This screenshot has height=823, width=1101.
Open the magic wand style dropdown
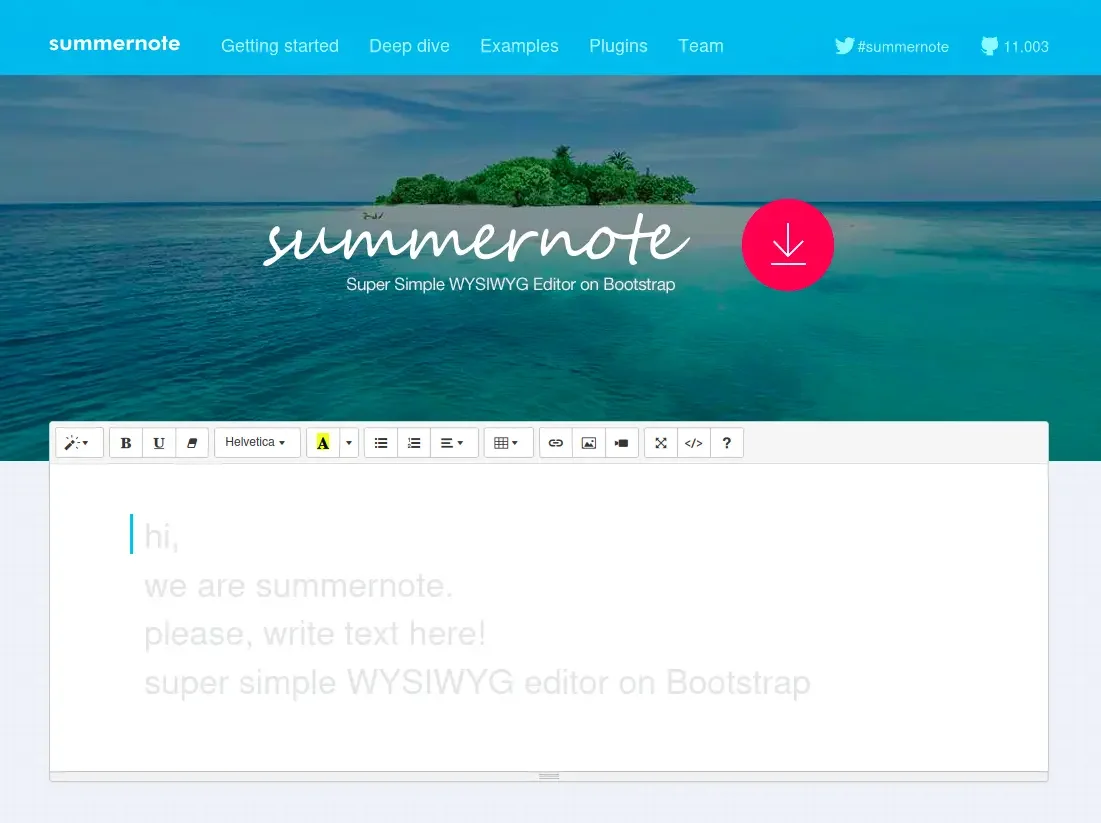79,443
